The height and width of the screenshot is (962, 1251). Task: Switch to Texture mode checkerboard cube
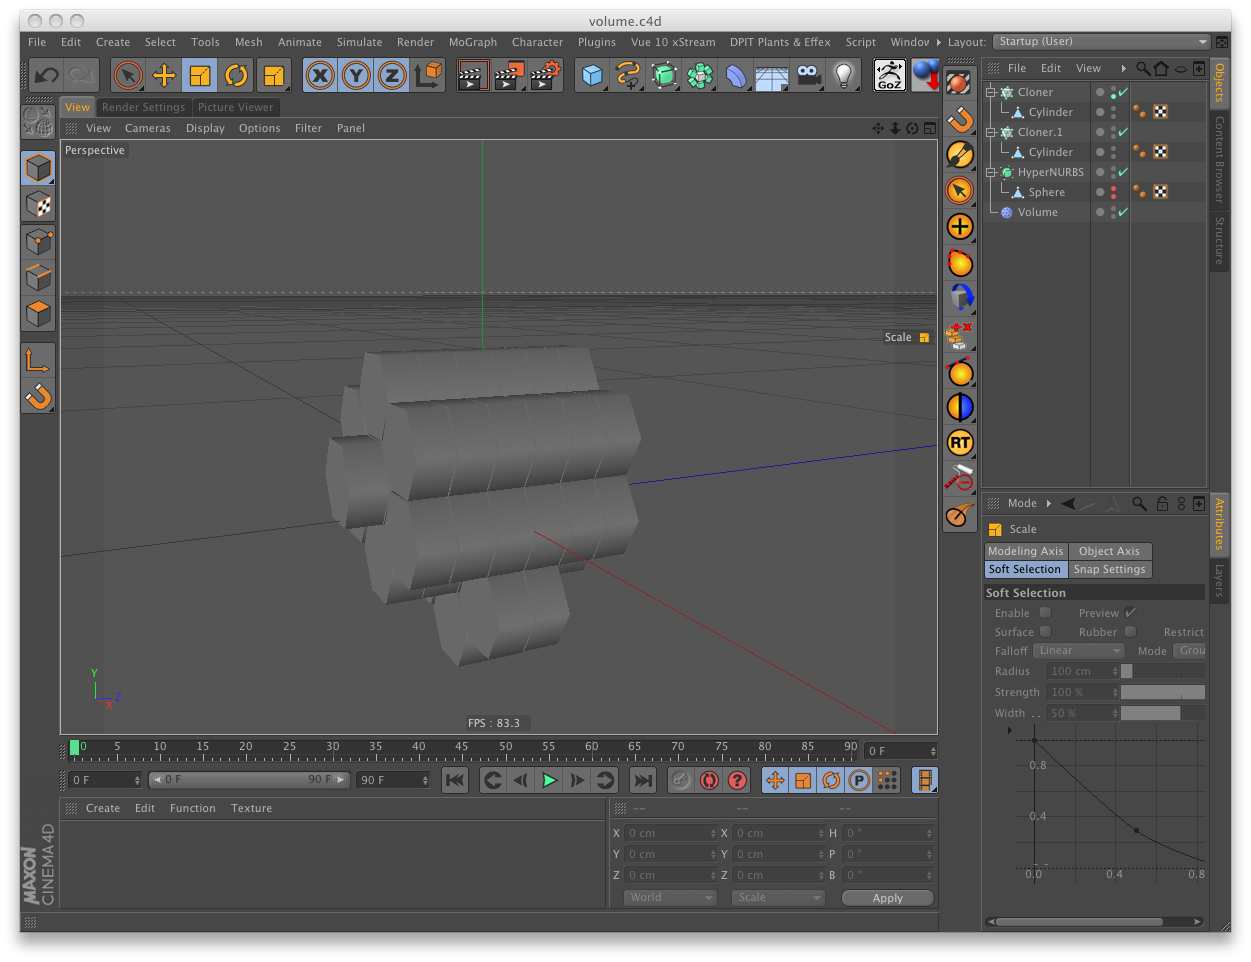(x=38, y=205)
